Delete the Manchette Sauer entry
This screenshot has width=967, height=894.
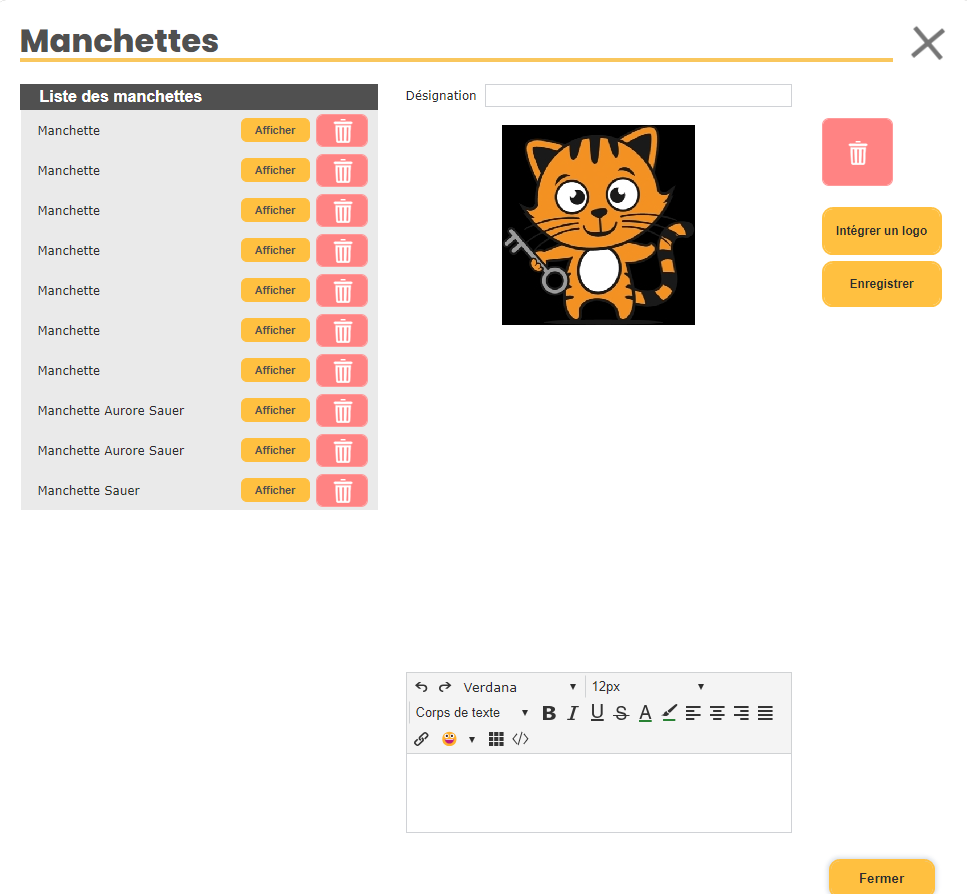pyautogui.click(x=342, y=491)
